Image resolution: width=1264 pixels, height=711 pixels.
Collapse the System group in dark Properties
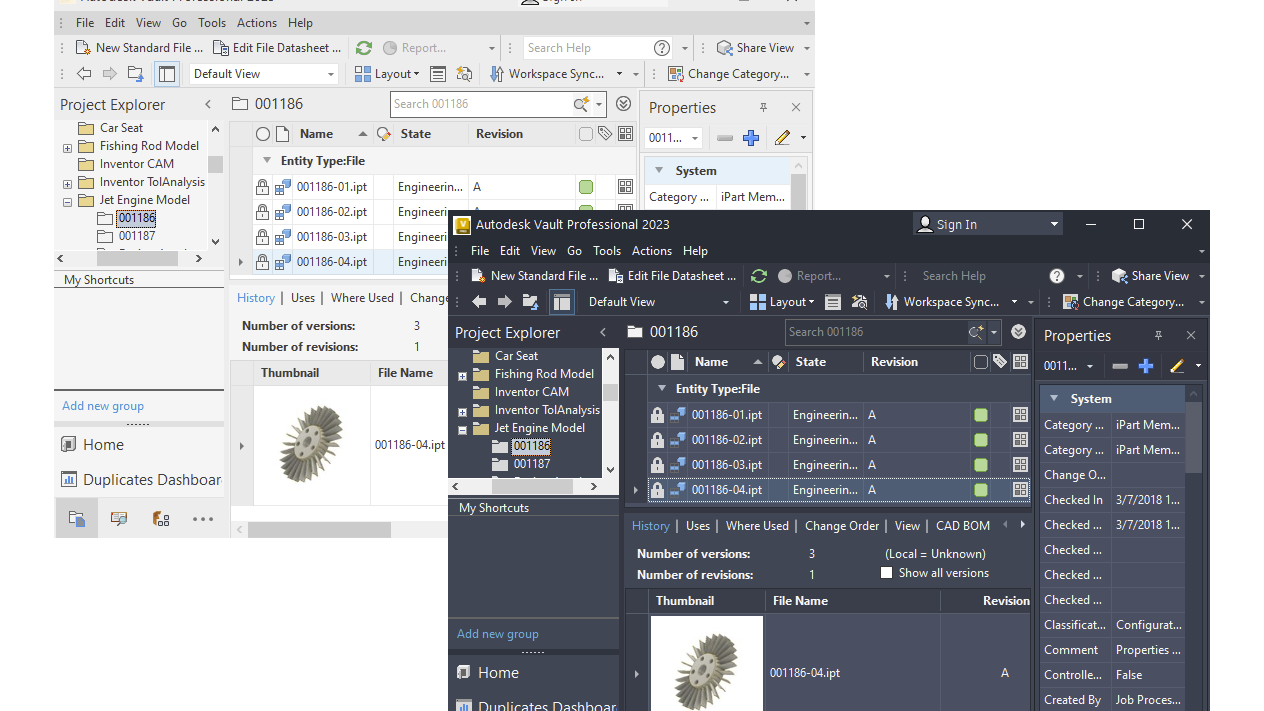click(1054, 398)
